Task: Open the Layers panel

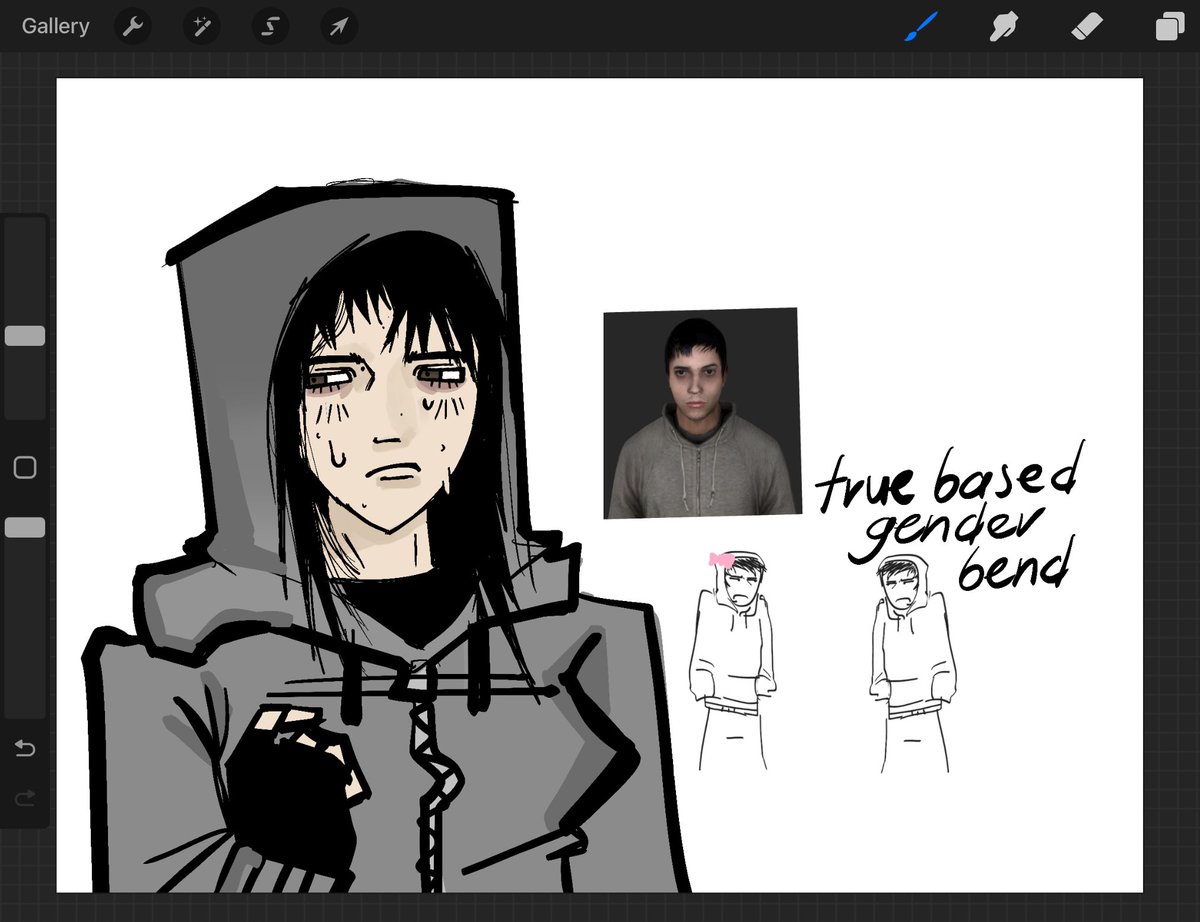Action: pyautogui.click(x=1169, y=26)
